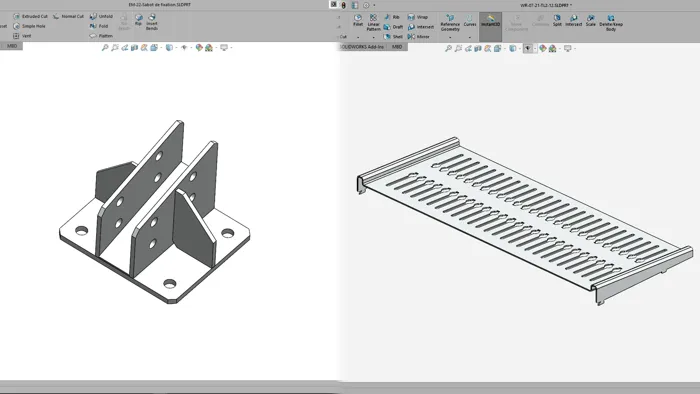The image size is (700, 394).
Task: Choose the Simple Hole tool
Action: (29, 26)
